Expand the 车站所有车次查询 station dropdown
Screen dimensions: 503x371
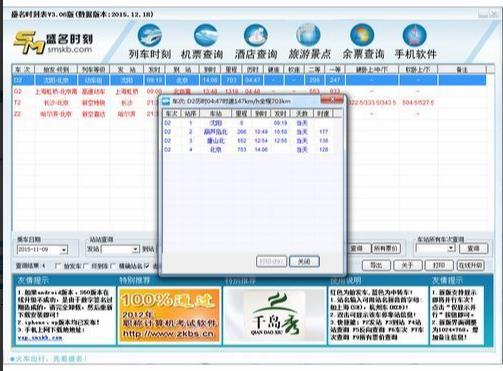[x=451, y=248]
